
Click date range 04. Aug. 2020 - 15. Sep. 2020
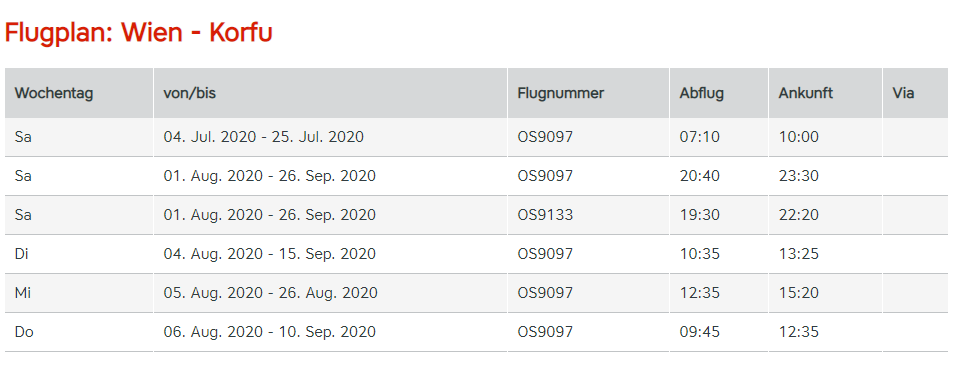point(269,254)
